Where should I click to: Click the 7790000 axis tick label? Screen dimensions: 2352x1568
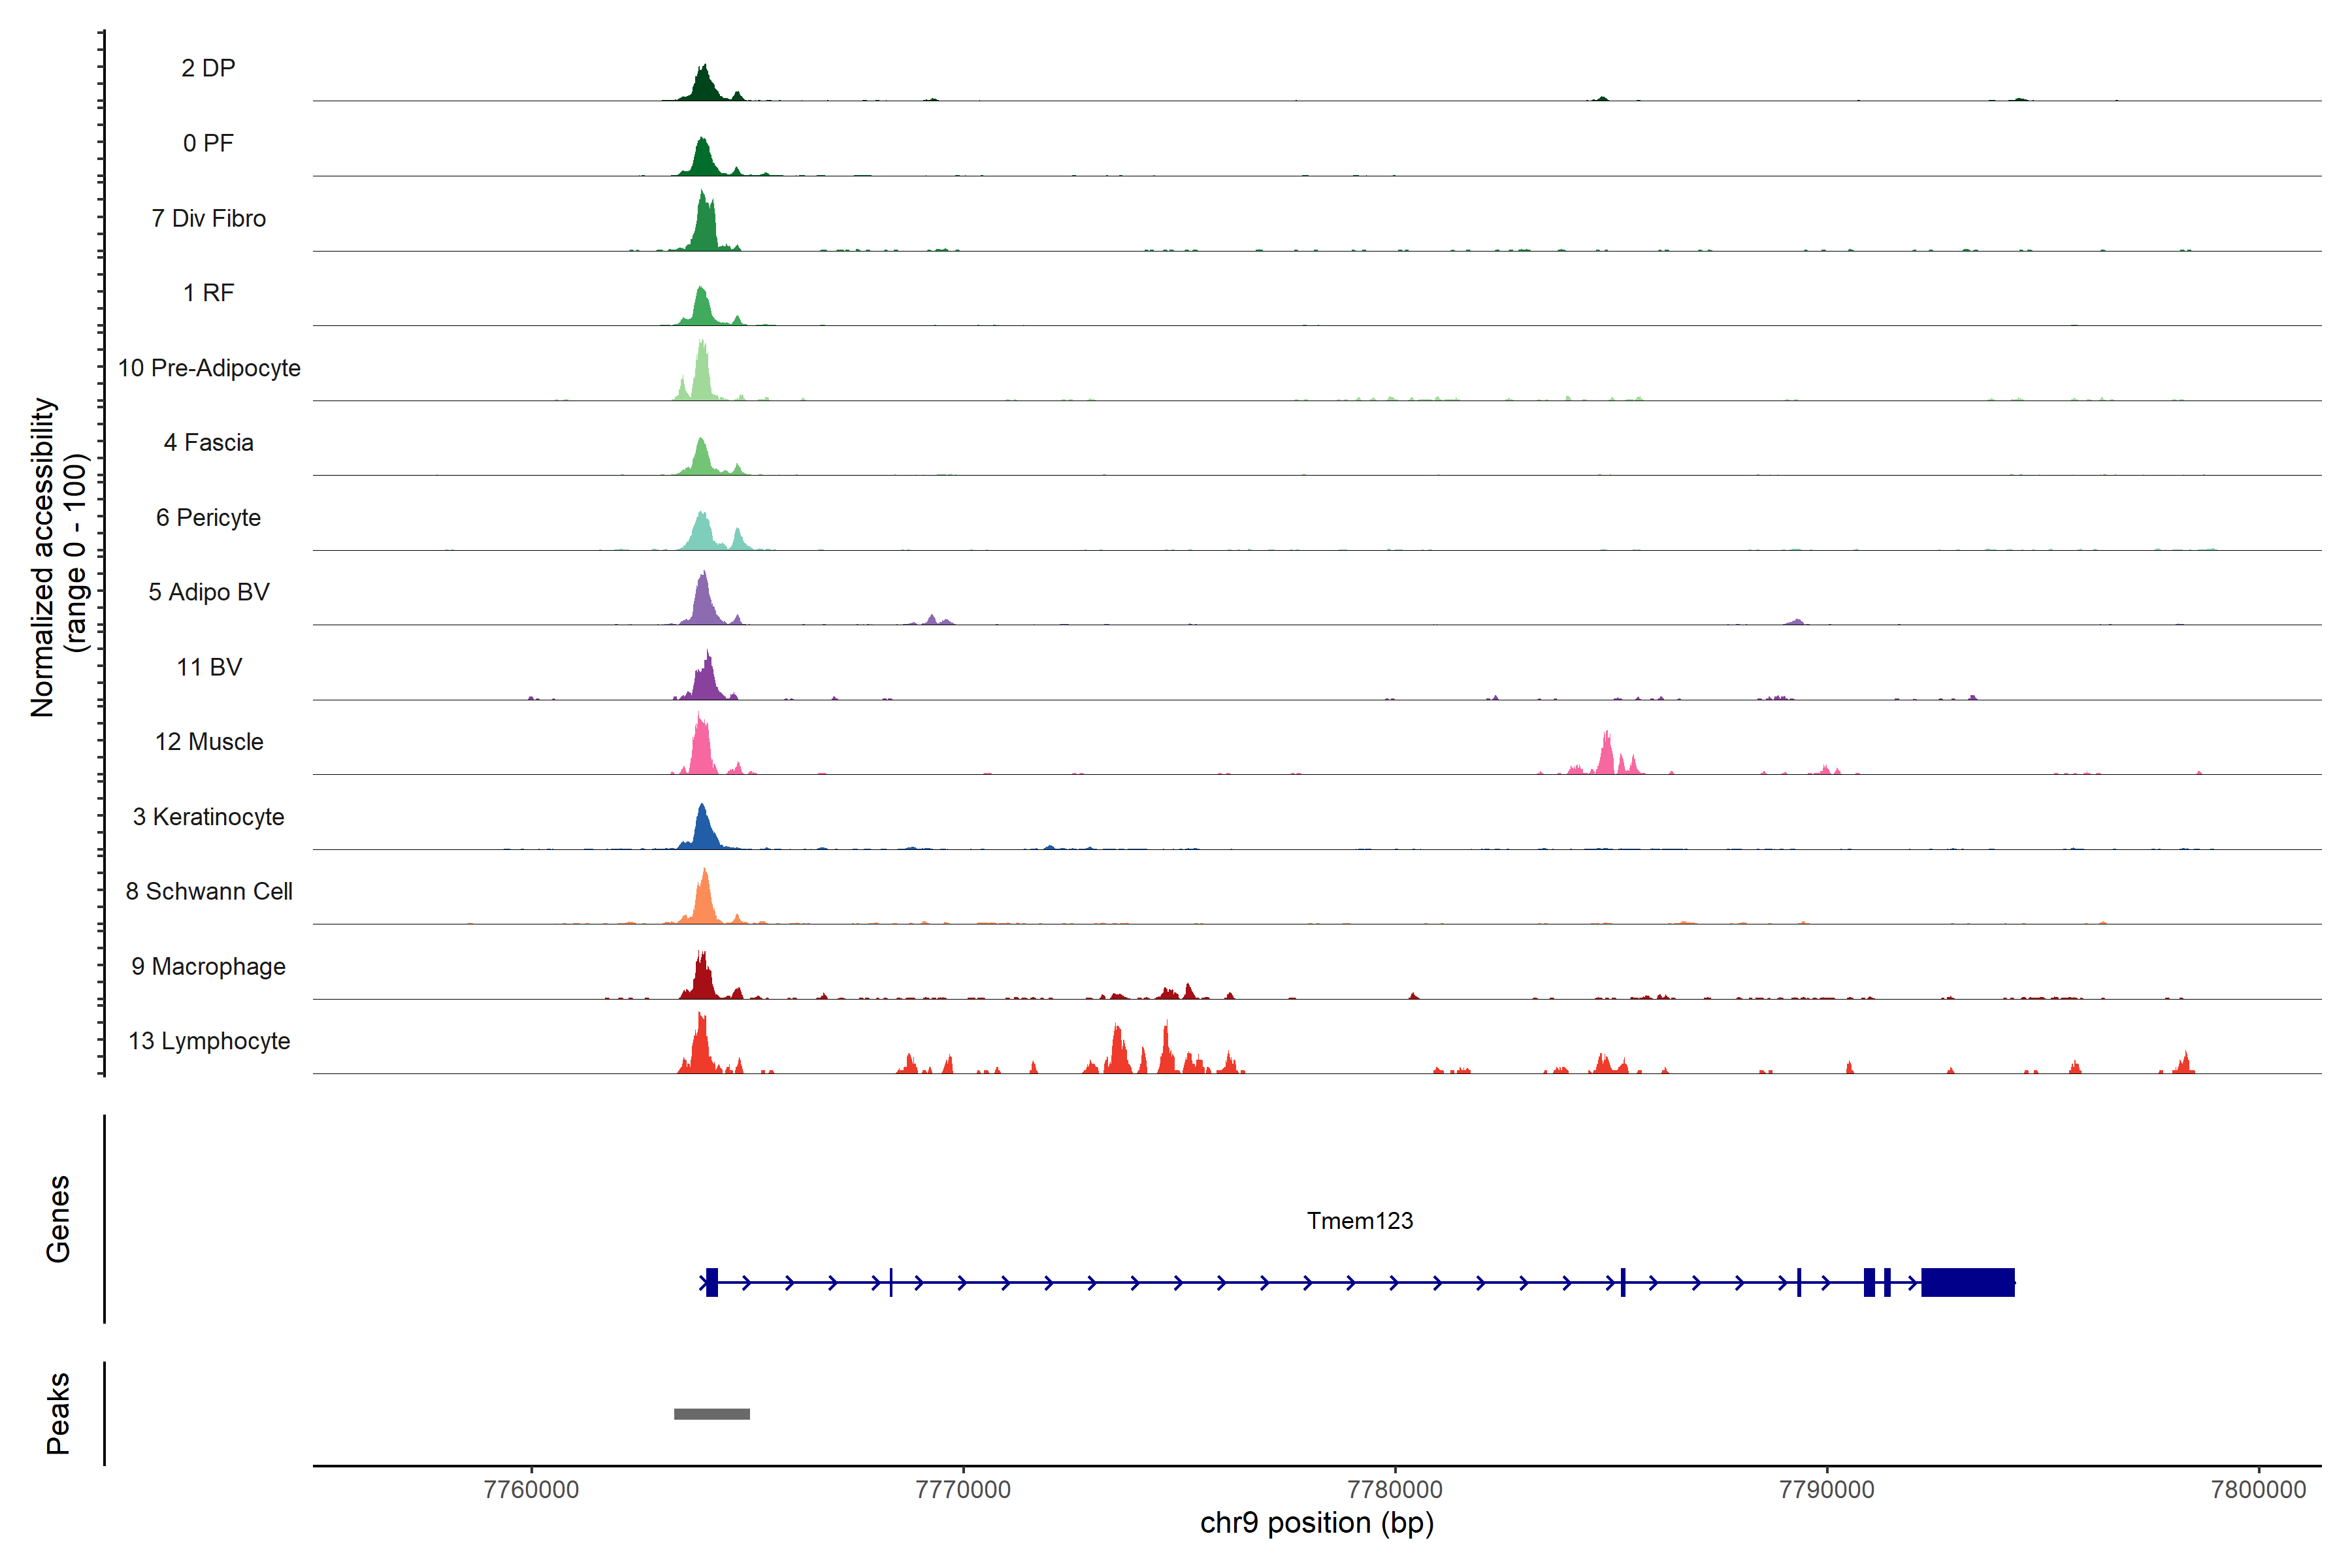(x=1827, y=1489)
